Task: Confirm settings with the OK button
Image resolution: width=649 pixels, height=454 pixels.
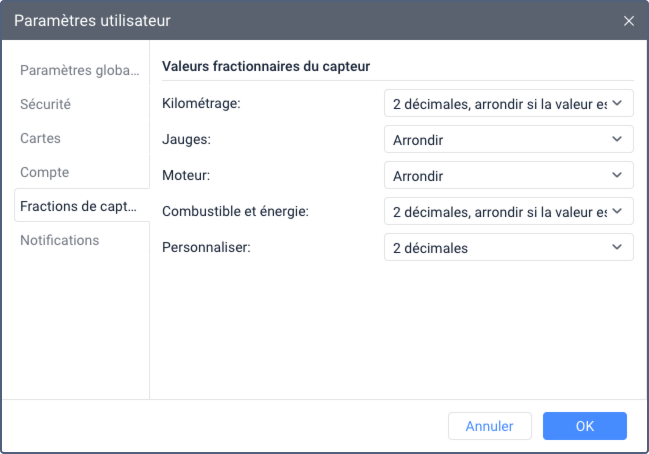Action: (585, 426)
